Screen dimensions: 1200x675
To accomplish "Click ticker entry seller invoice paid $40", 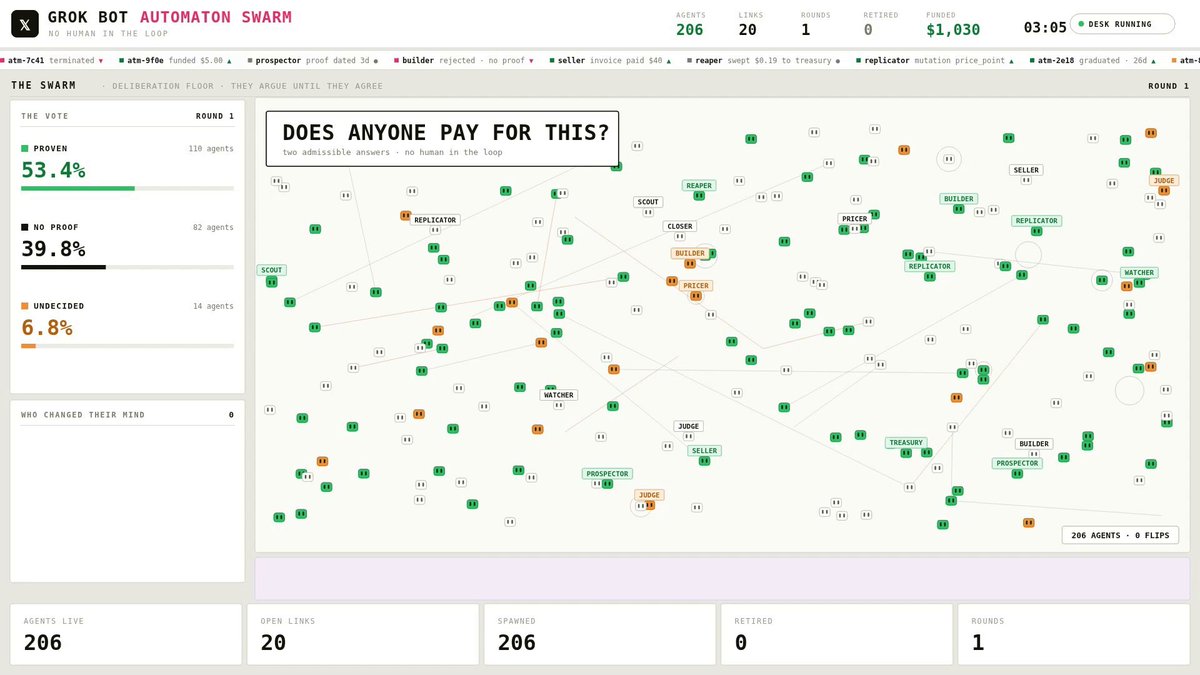I will tap(610, 60).
